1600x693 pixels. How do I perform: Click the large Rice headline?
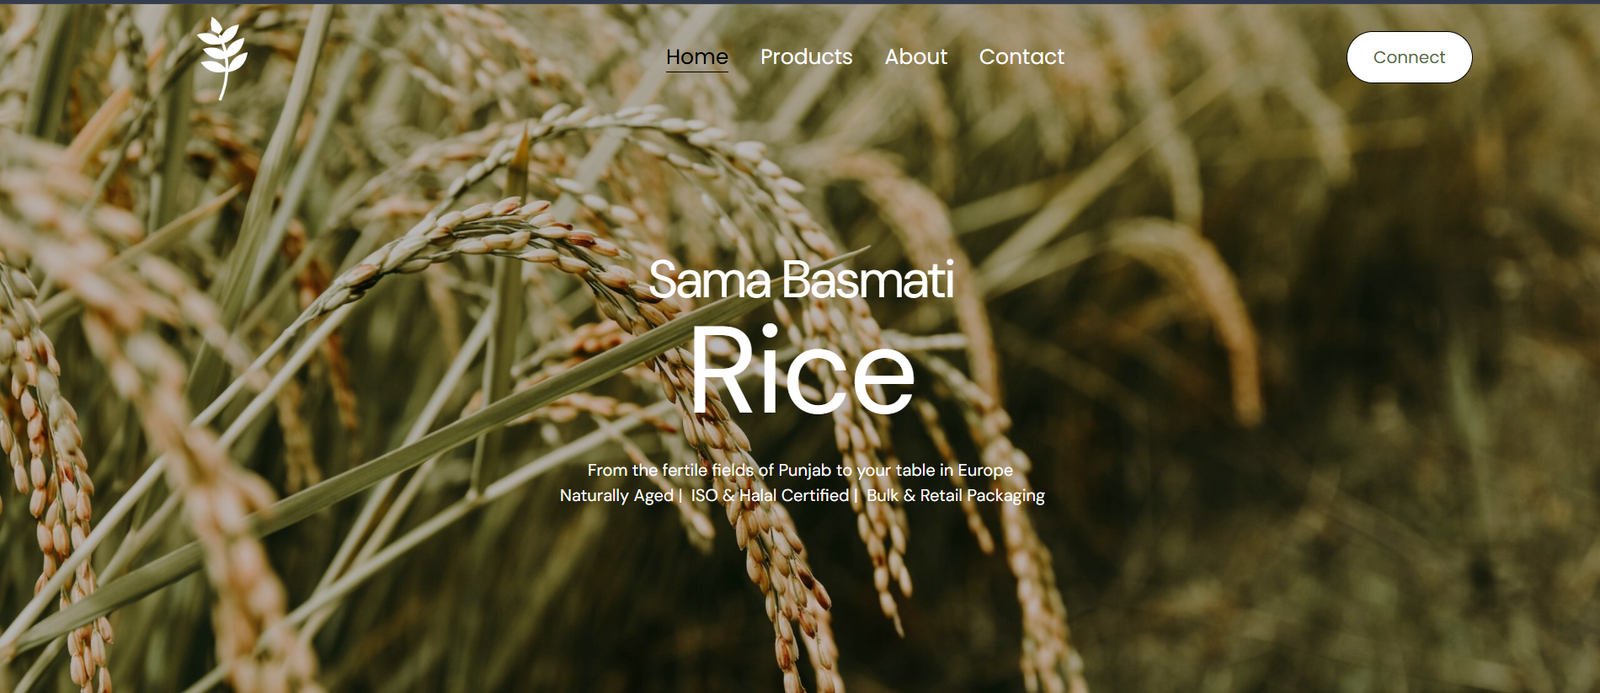(x=802, y=371)
